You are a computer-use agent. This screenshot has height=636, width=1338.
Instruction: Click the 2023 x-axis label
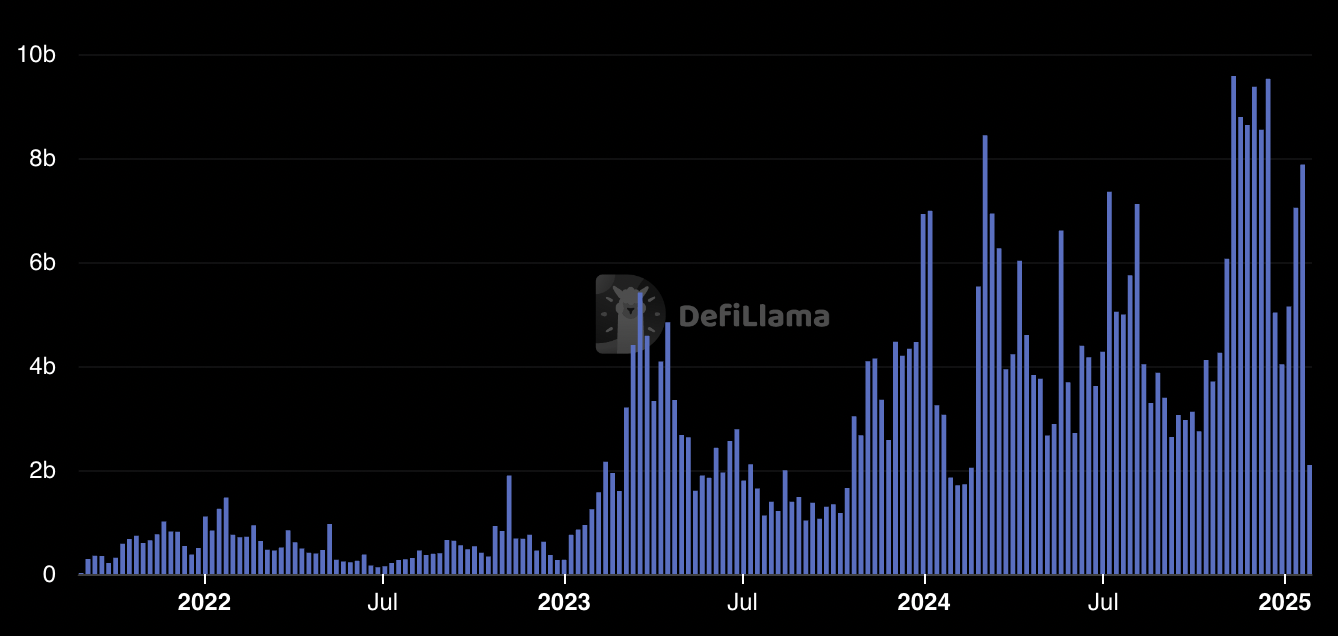565,603
